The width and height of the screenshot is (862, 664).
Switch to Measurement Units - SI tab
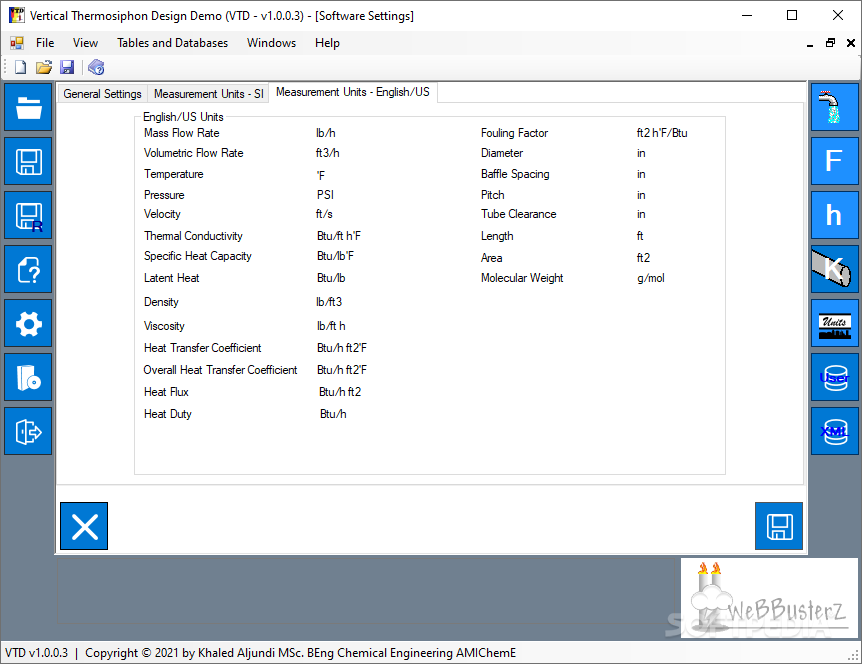point(208,94)
